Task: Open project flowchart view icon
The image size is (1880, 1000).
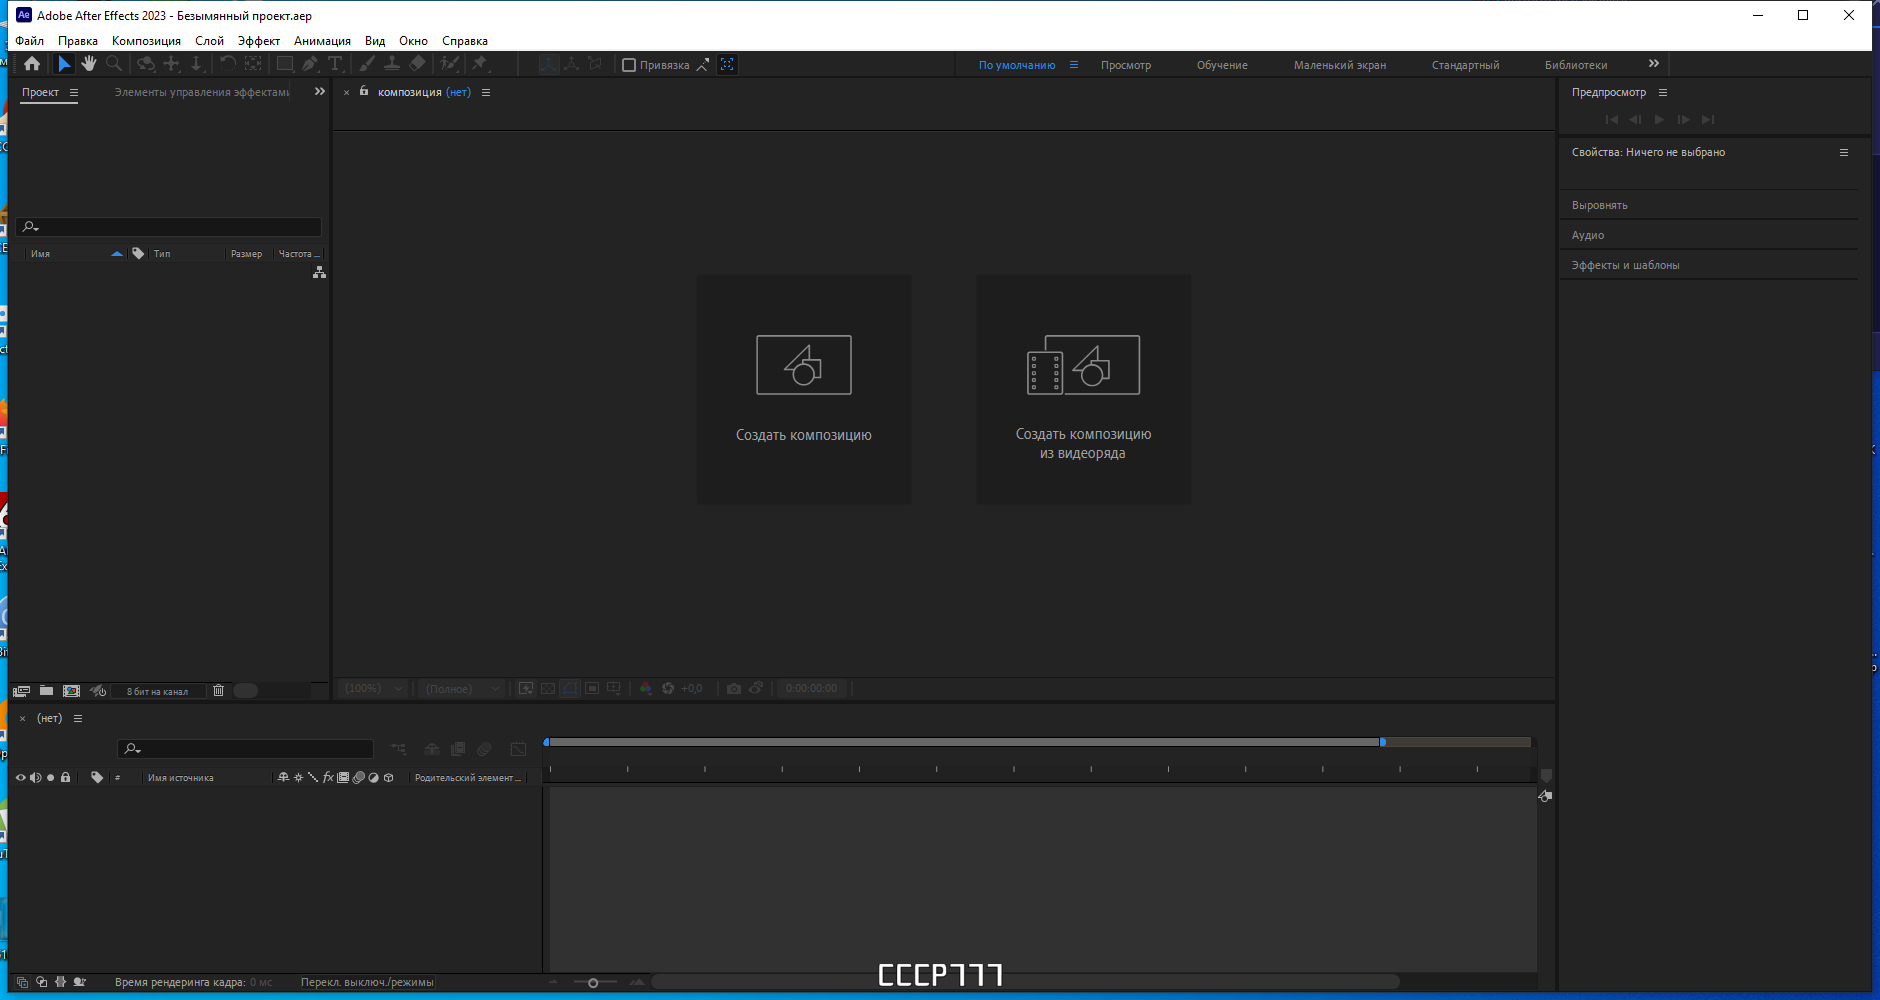Action: tap(319, 272)
